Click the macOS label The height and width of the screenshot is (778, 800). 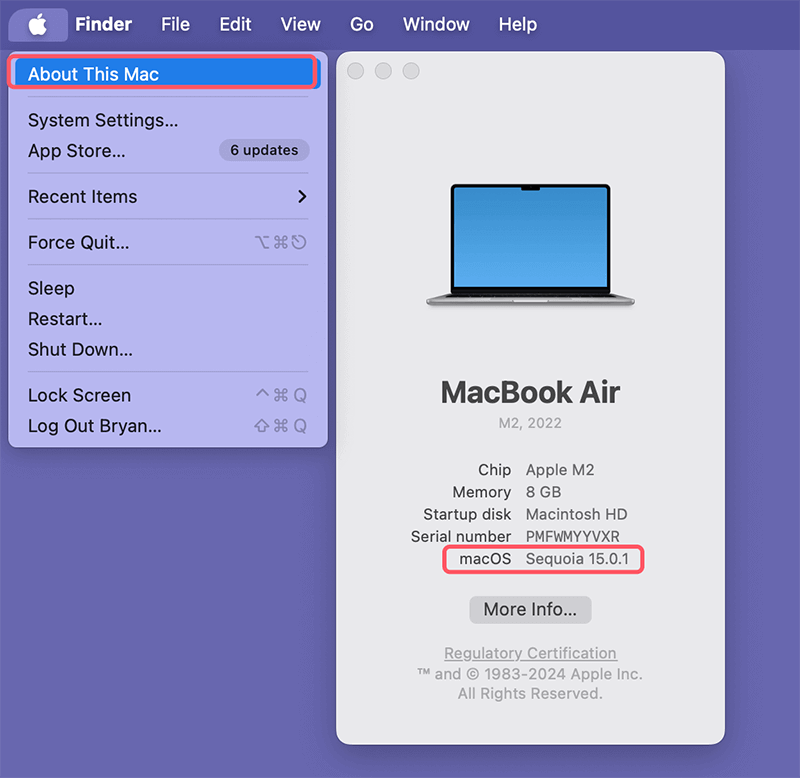coord(485,559)
